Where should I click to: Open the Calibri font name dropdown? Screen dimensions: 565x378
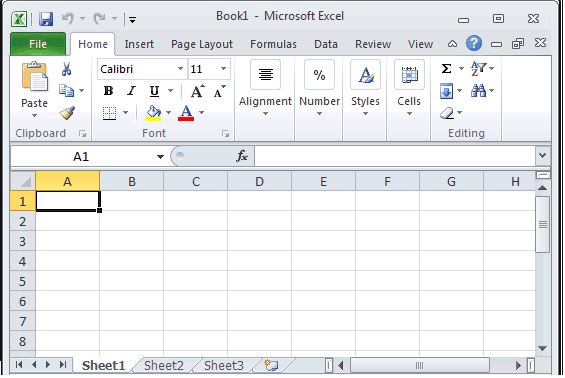pyautogui.click(x=181, y=68)
